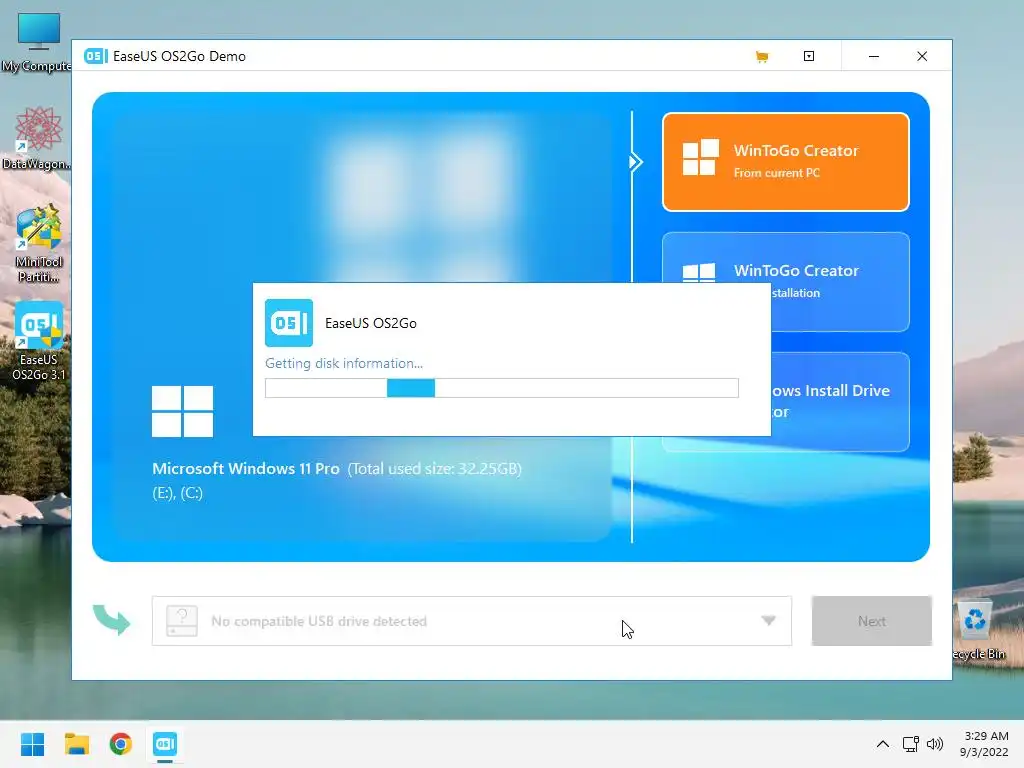Click the arrow marker beside WinToGo Creator
This screenshot has width=1024, height=768.
pos(635,162)
